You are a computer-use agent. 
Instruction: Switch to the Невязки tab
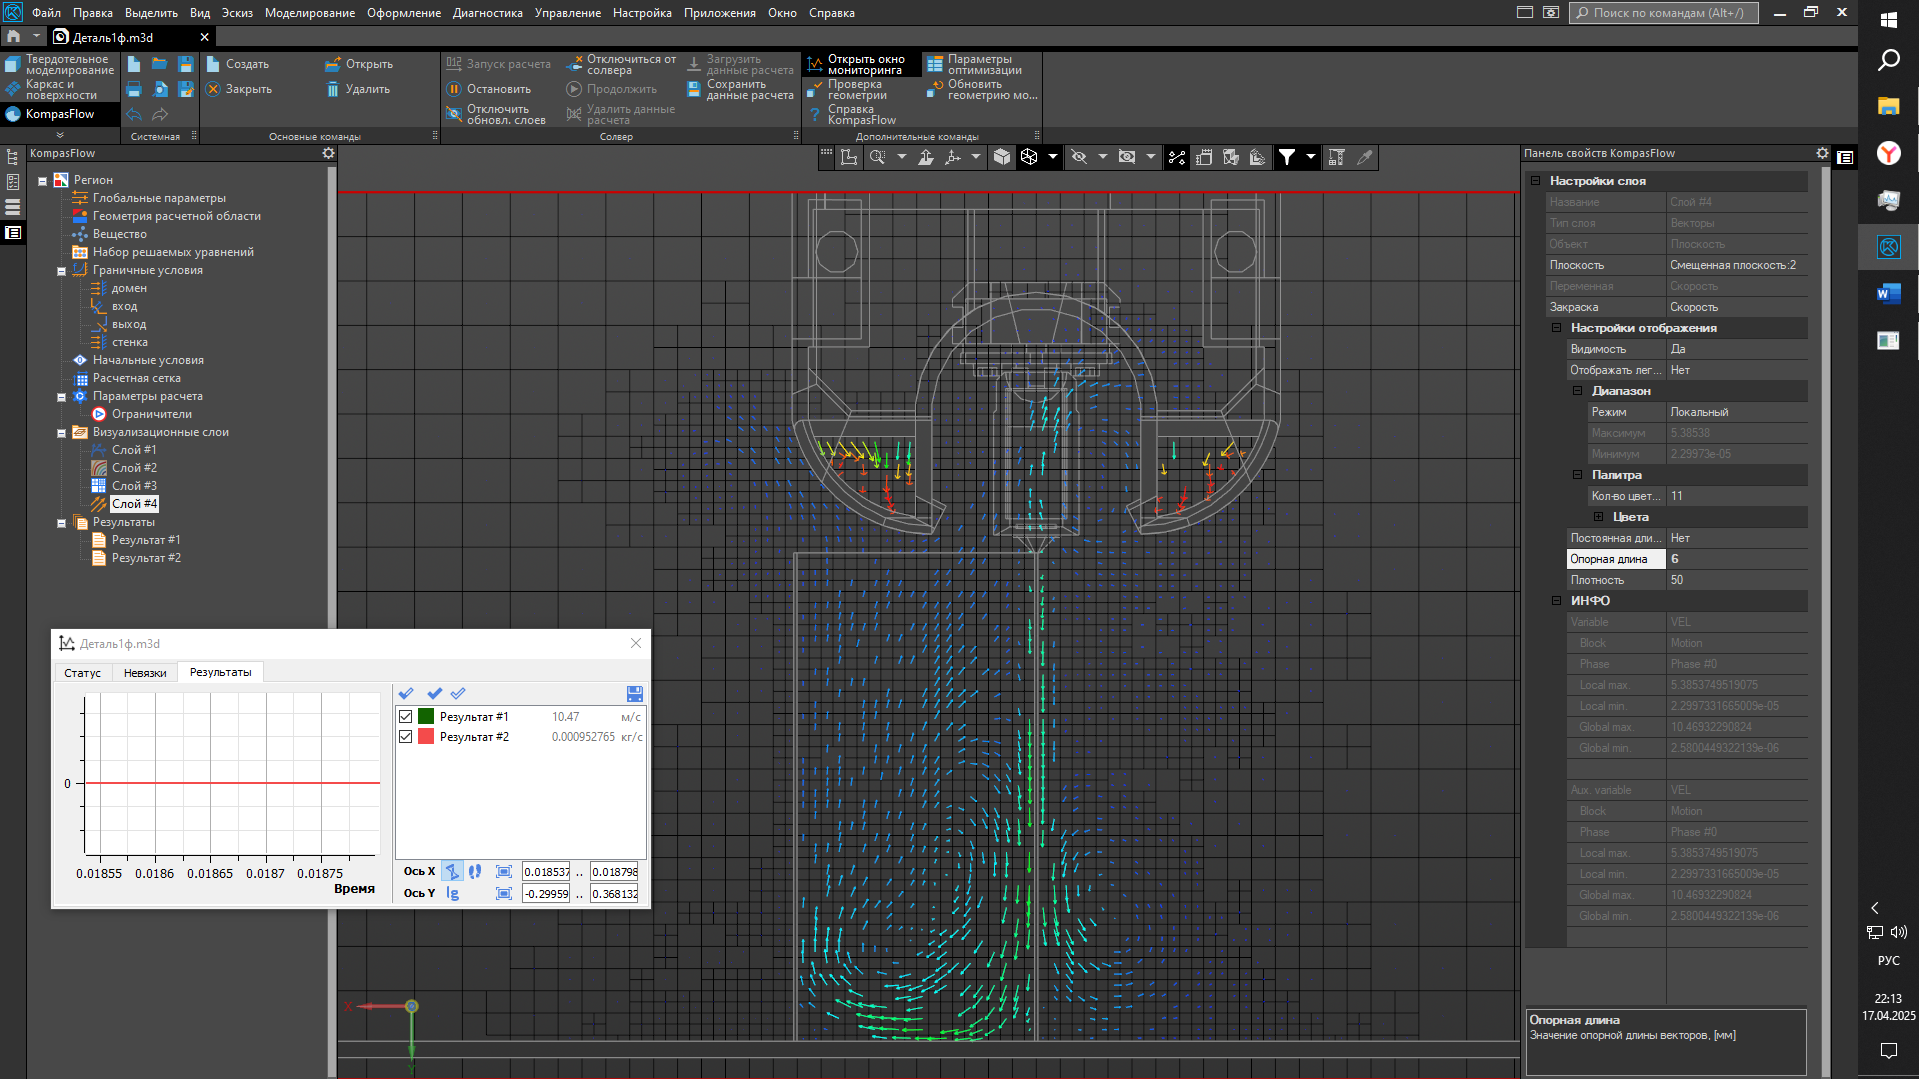[145, 673]
